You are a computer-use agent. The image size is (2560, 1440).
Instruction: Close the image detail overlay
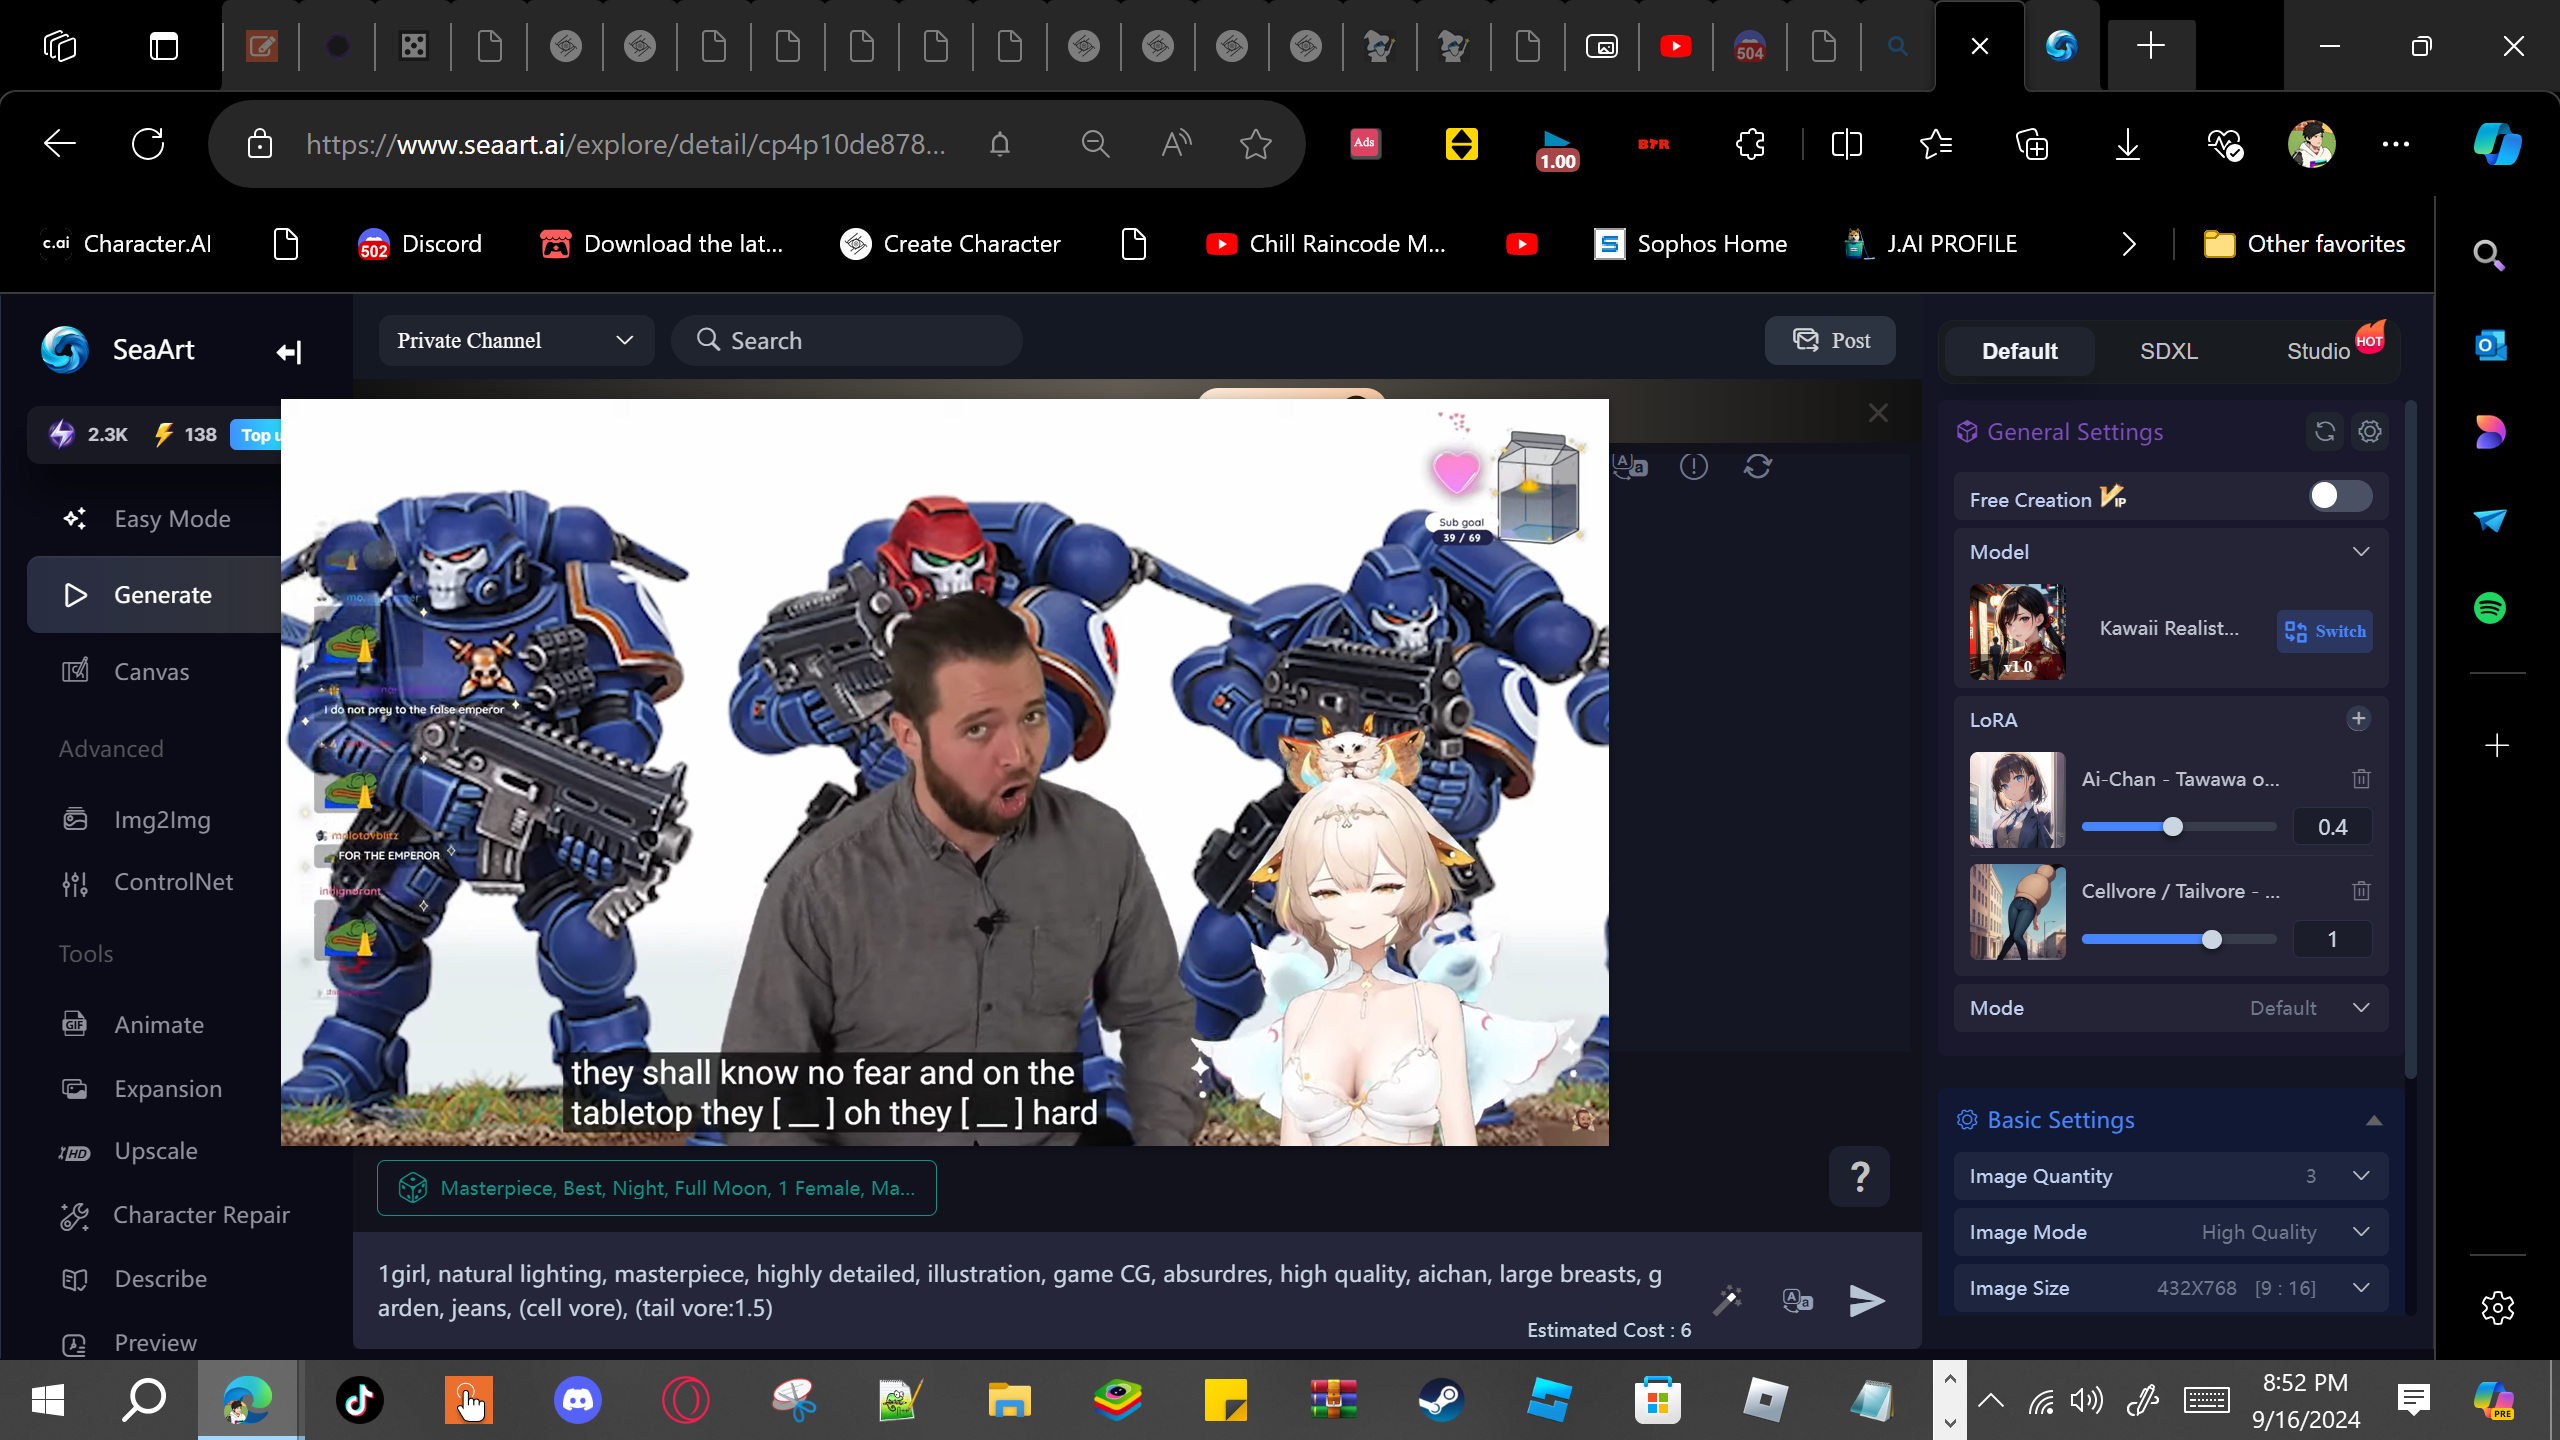tap(1879, 413)
